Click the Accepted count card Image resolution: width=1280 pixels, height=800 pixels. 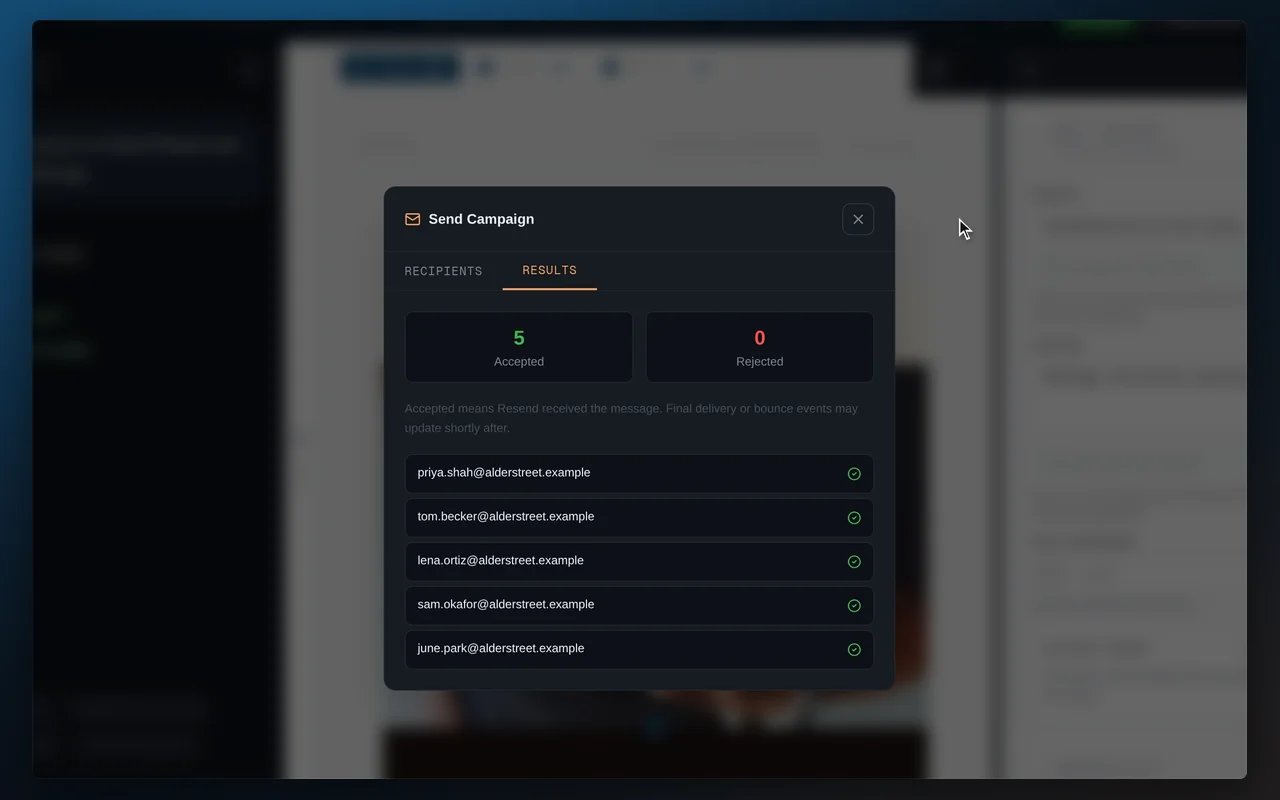tap(519, 347)
